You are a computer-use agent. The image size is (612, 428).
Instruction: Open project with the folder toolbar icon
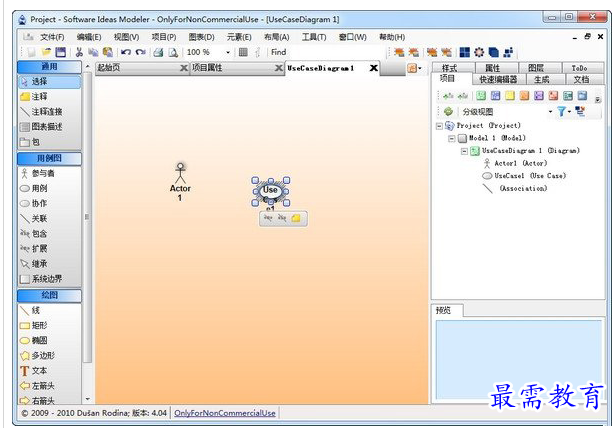[46, 52]
